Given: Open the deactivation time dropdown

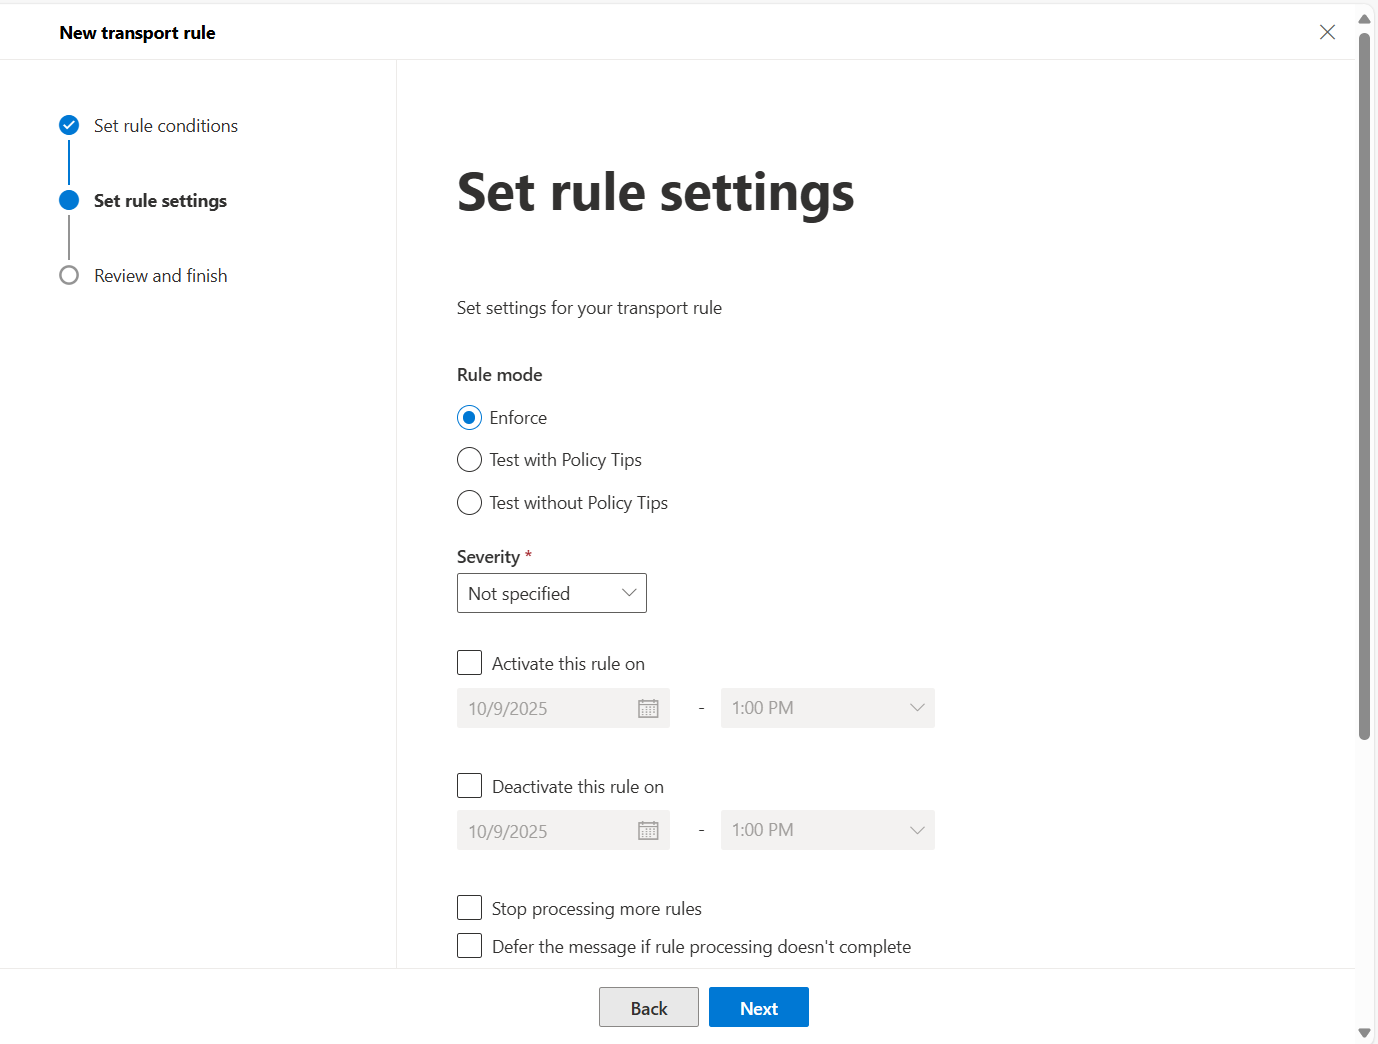Looking at the screenshot, I should 827,830.
